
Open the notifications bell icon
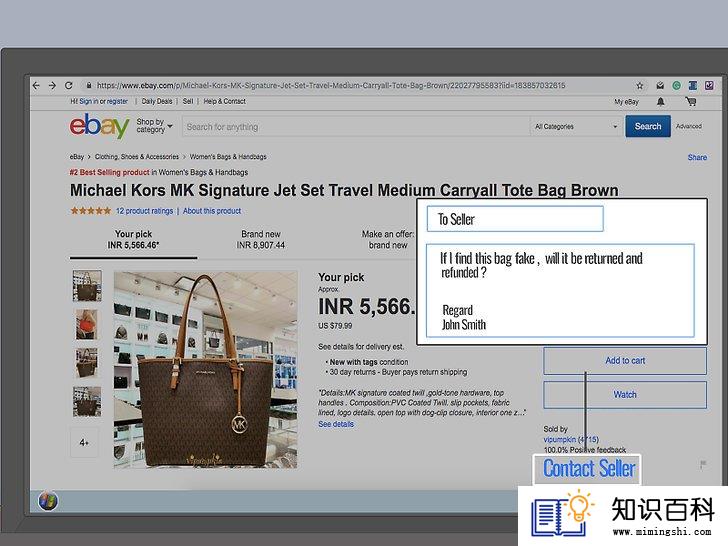pyautogui.click(x=660, y=102)
